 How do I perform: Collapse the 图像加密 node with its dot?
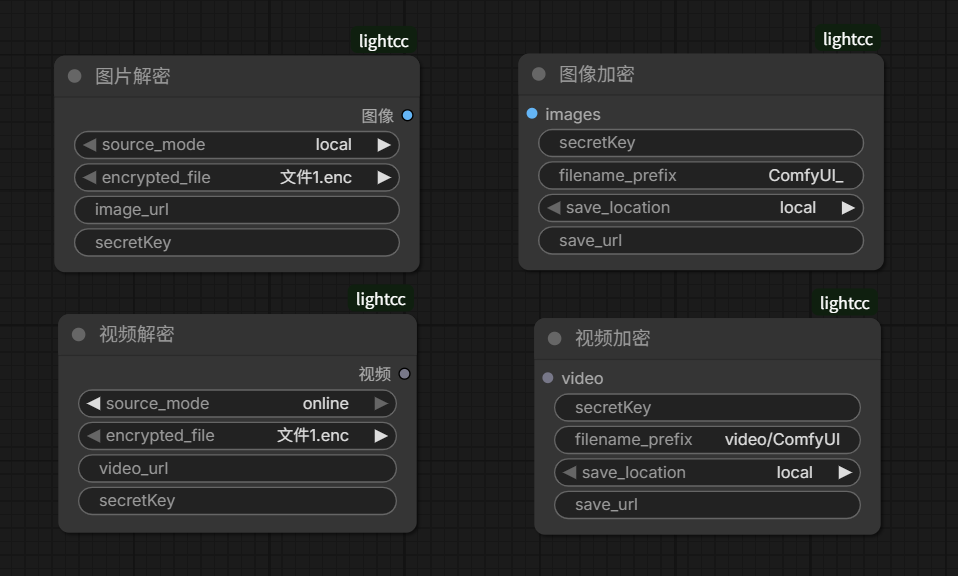pyautogui.click(x=539, y=74)
